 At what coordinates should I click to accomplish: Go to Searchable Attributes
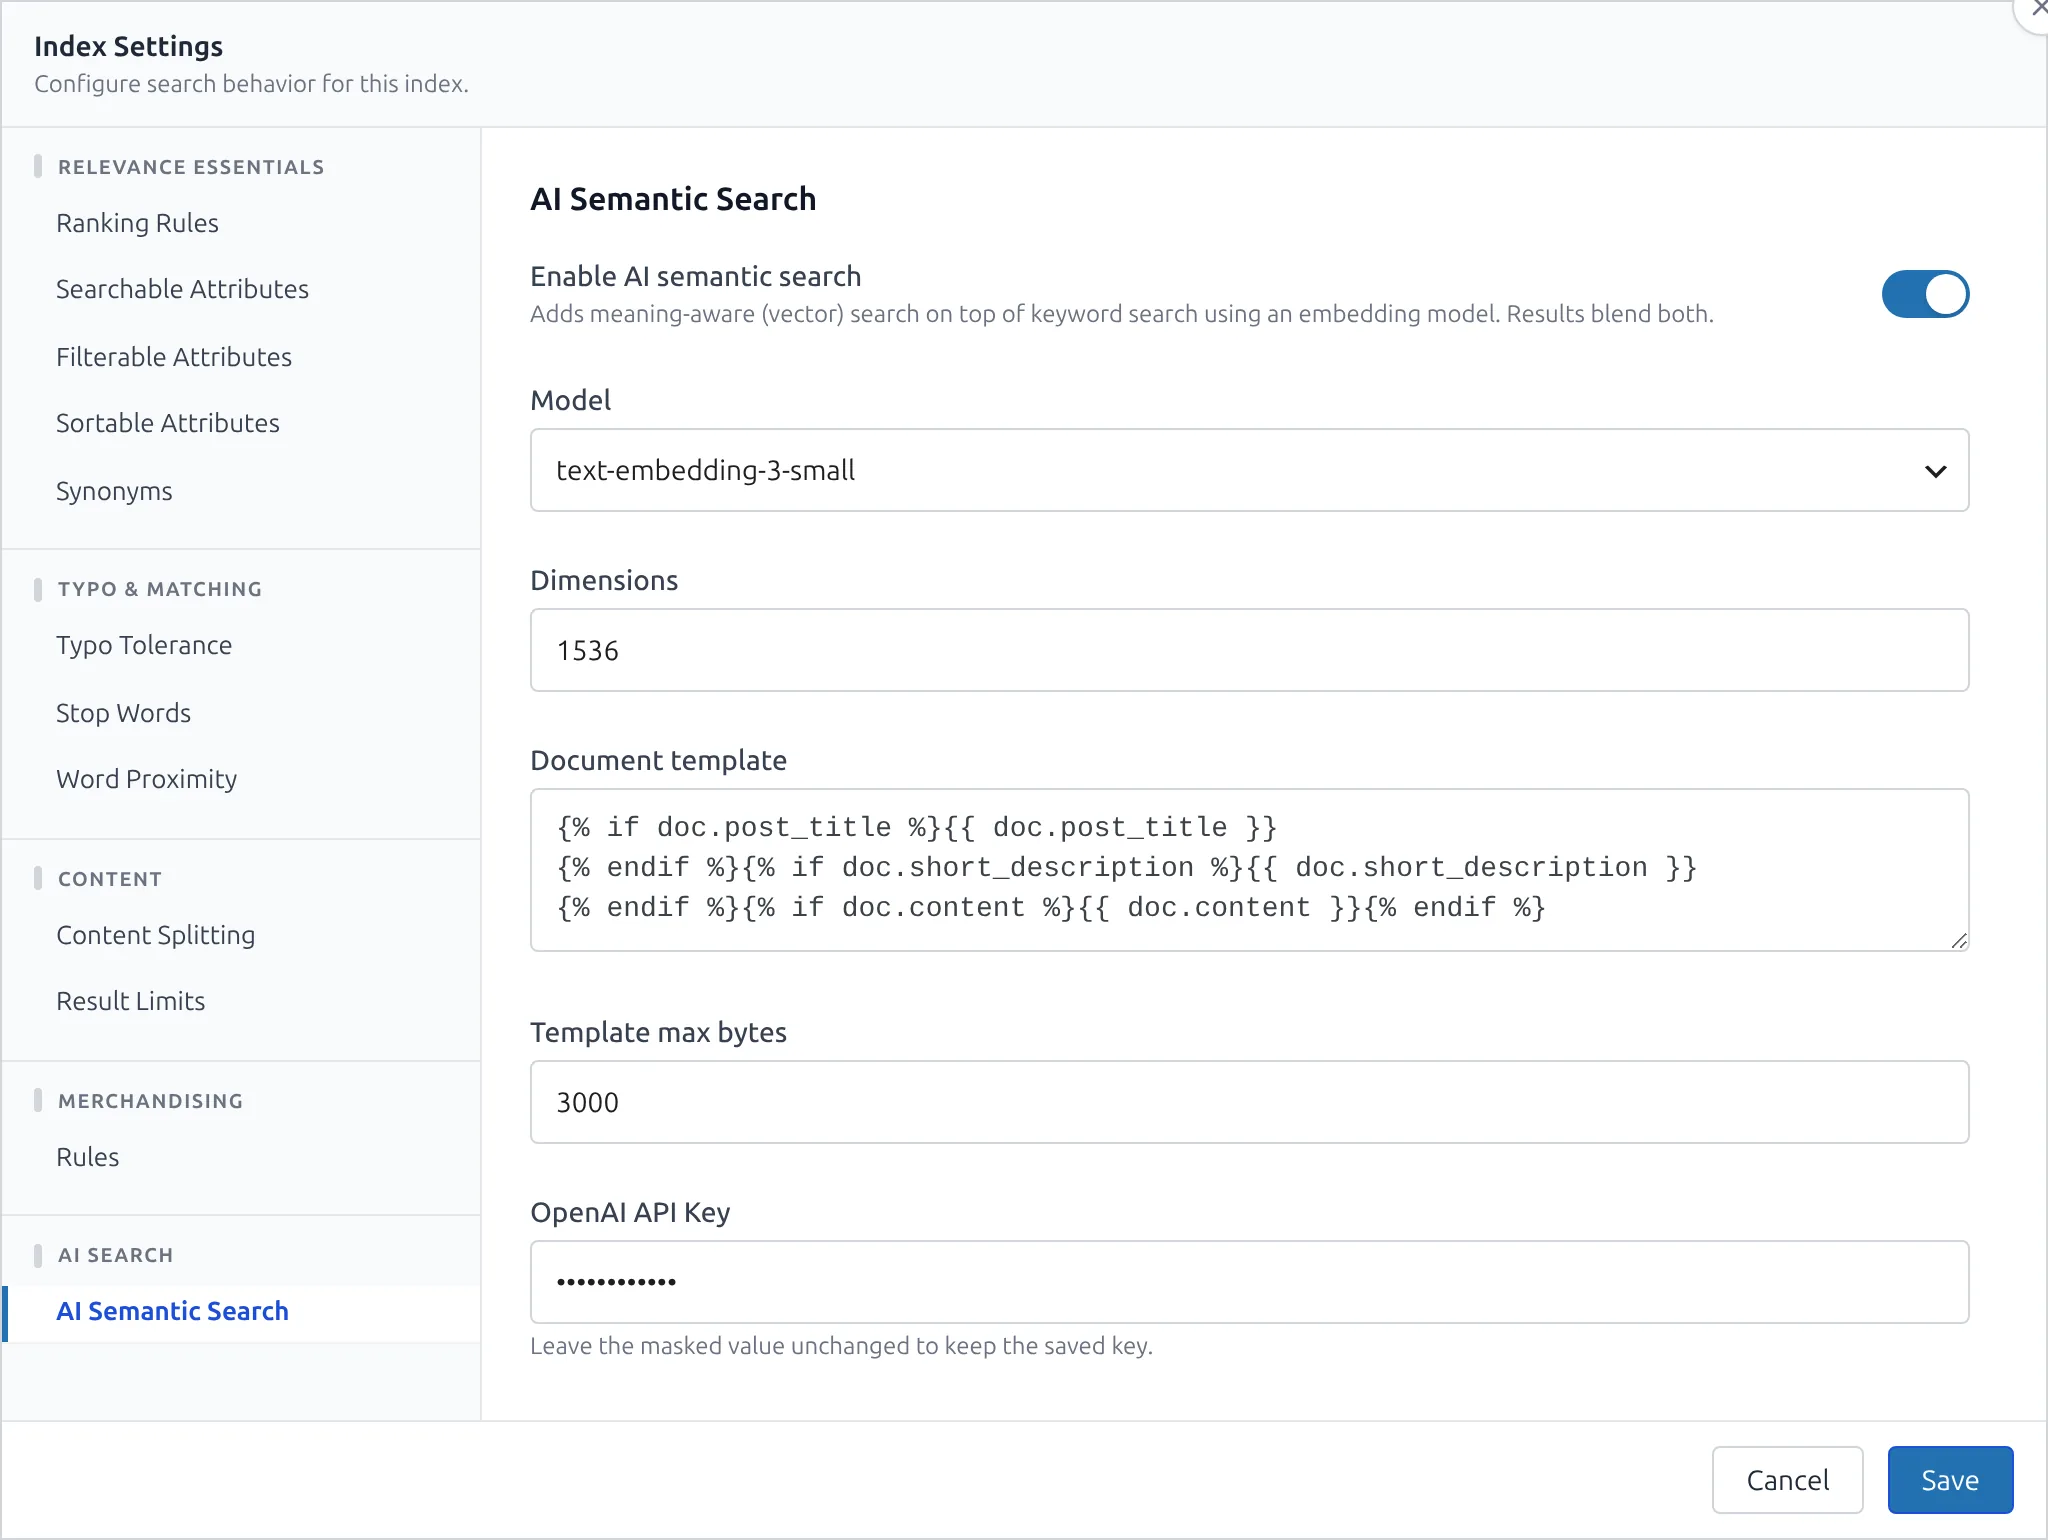(182, 289)
